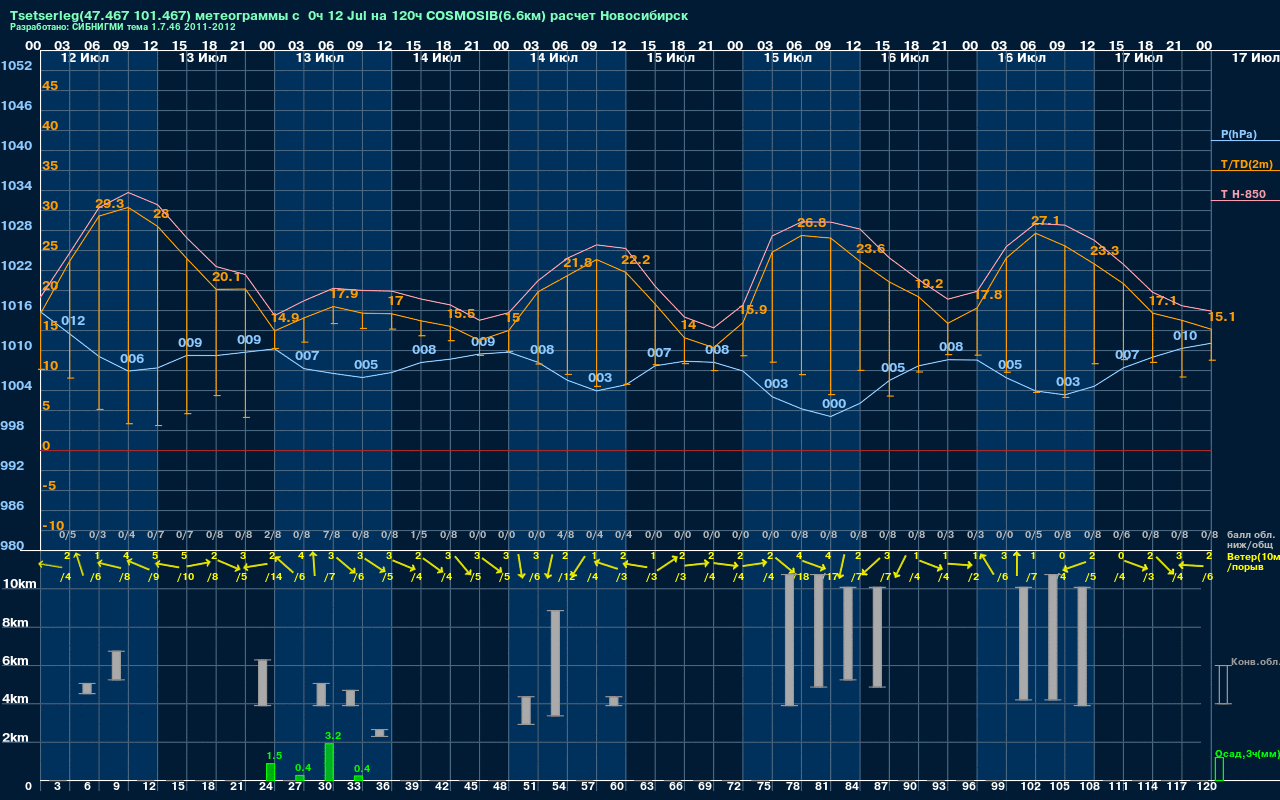This screenshot has height=800, width=1280.
Task: Click the 3.2 precipitation amount label
Action: pos(333,736)
